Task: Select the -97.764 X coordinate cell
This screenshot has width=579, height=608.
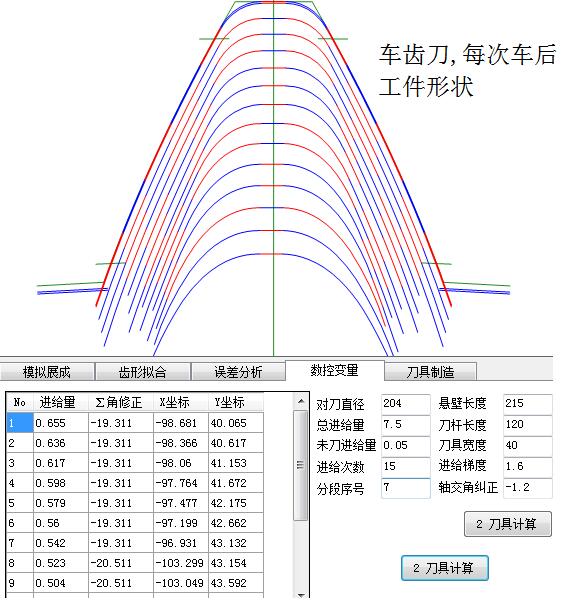Action: tap(181, 483)
